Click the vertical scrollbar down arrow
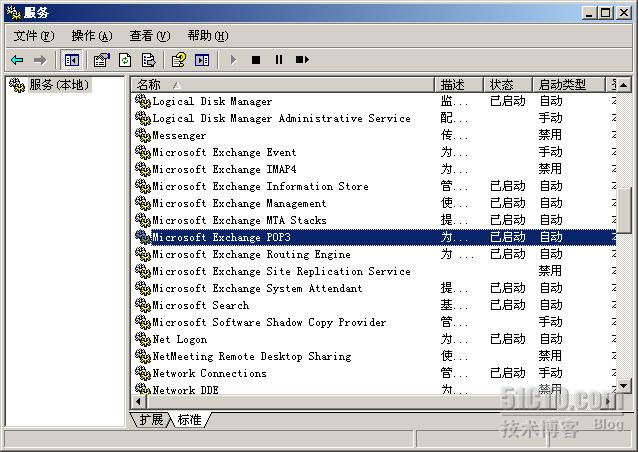 pos(623,385)
